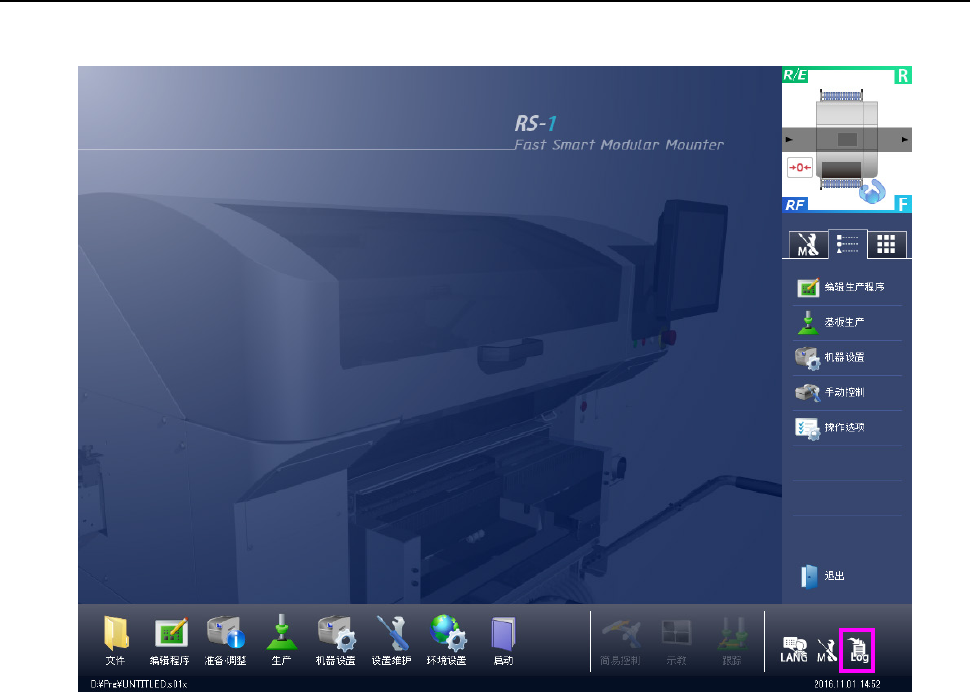This screenshot has width=970, height=692.
Task: Click the 退出 exit button
Action: pyautogui.click(x=824, y=577)
